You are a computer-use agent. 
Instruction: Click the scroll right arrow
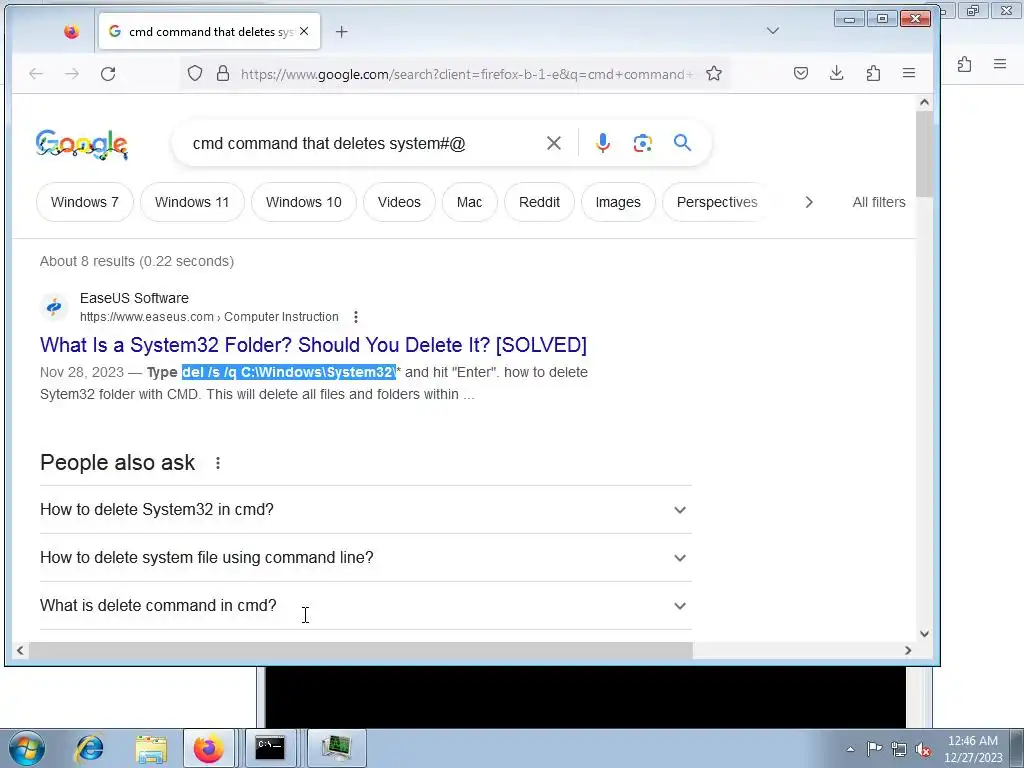point(908,650)
